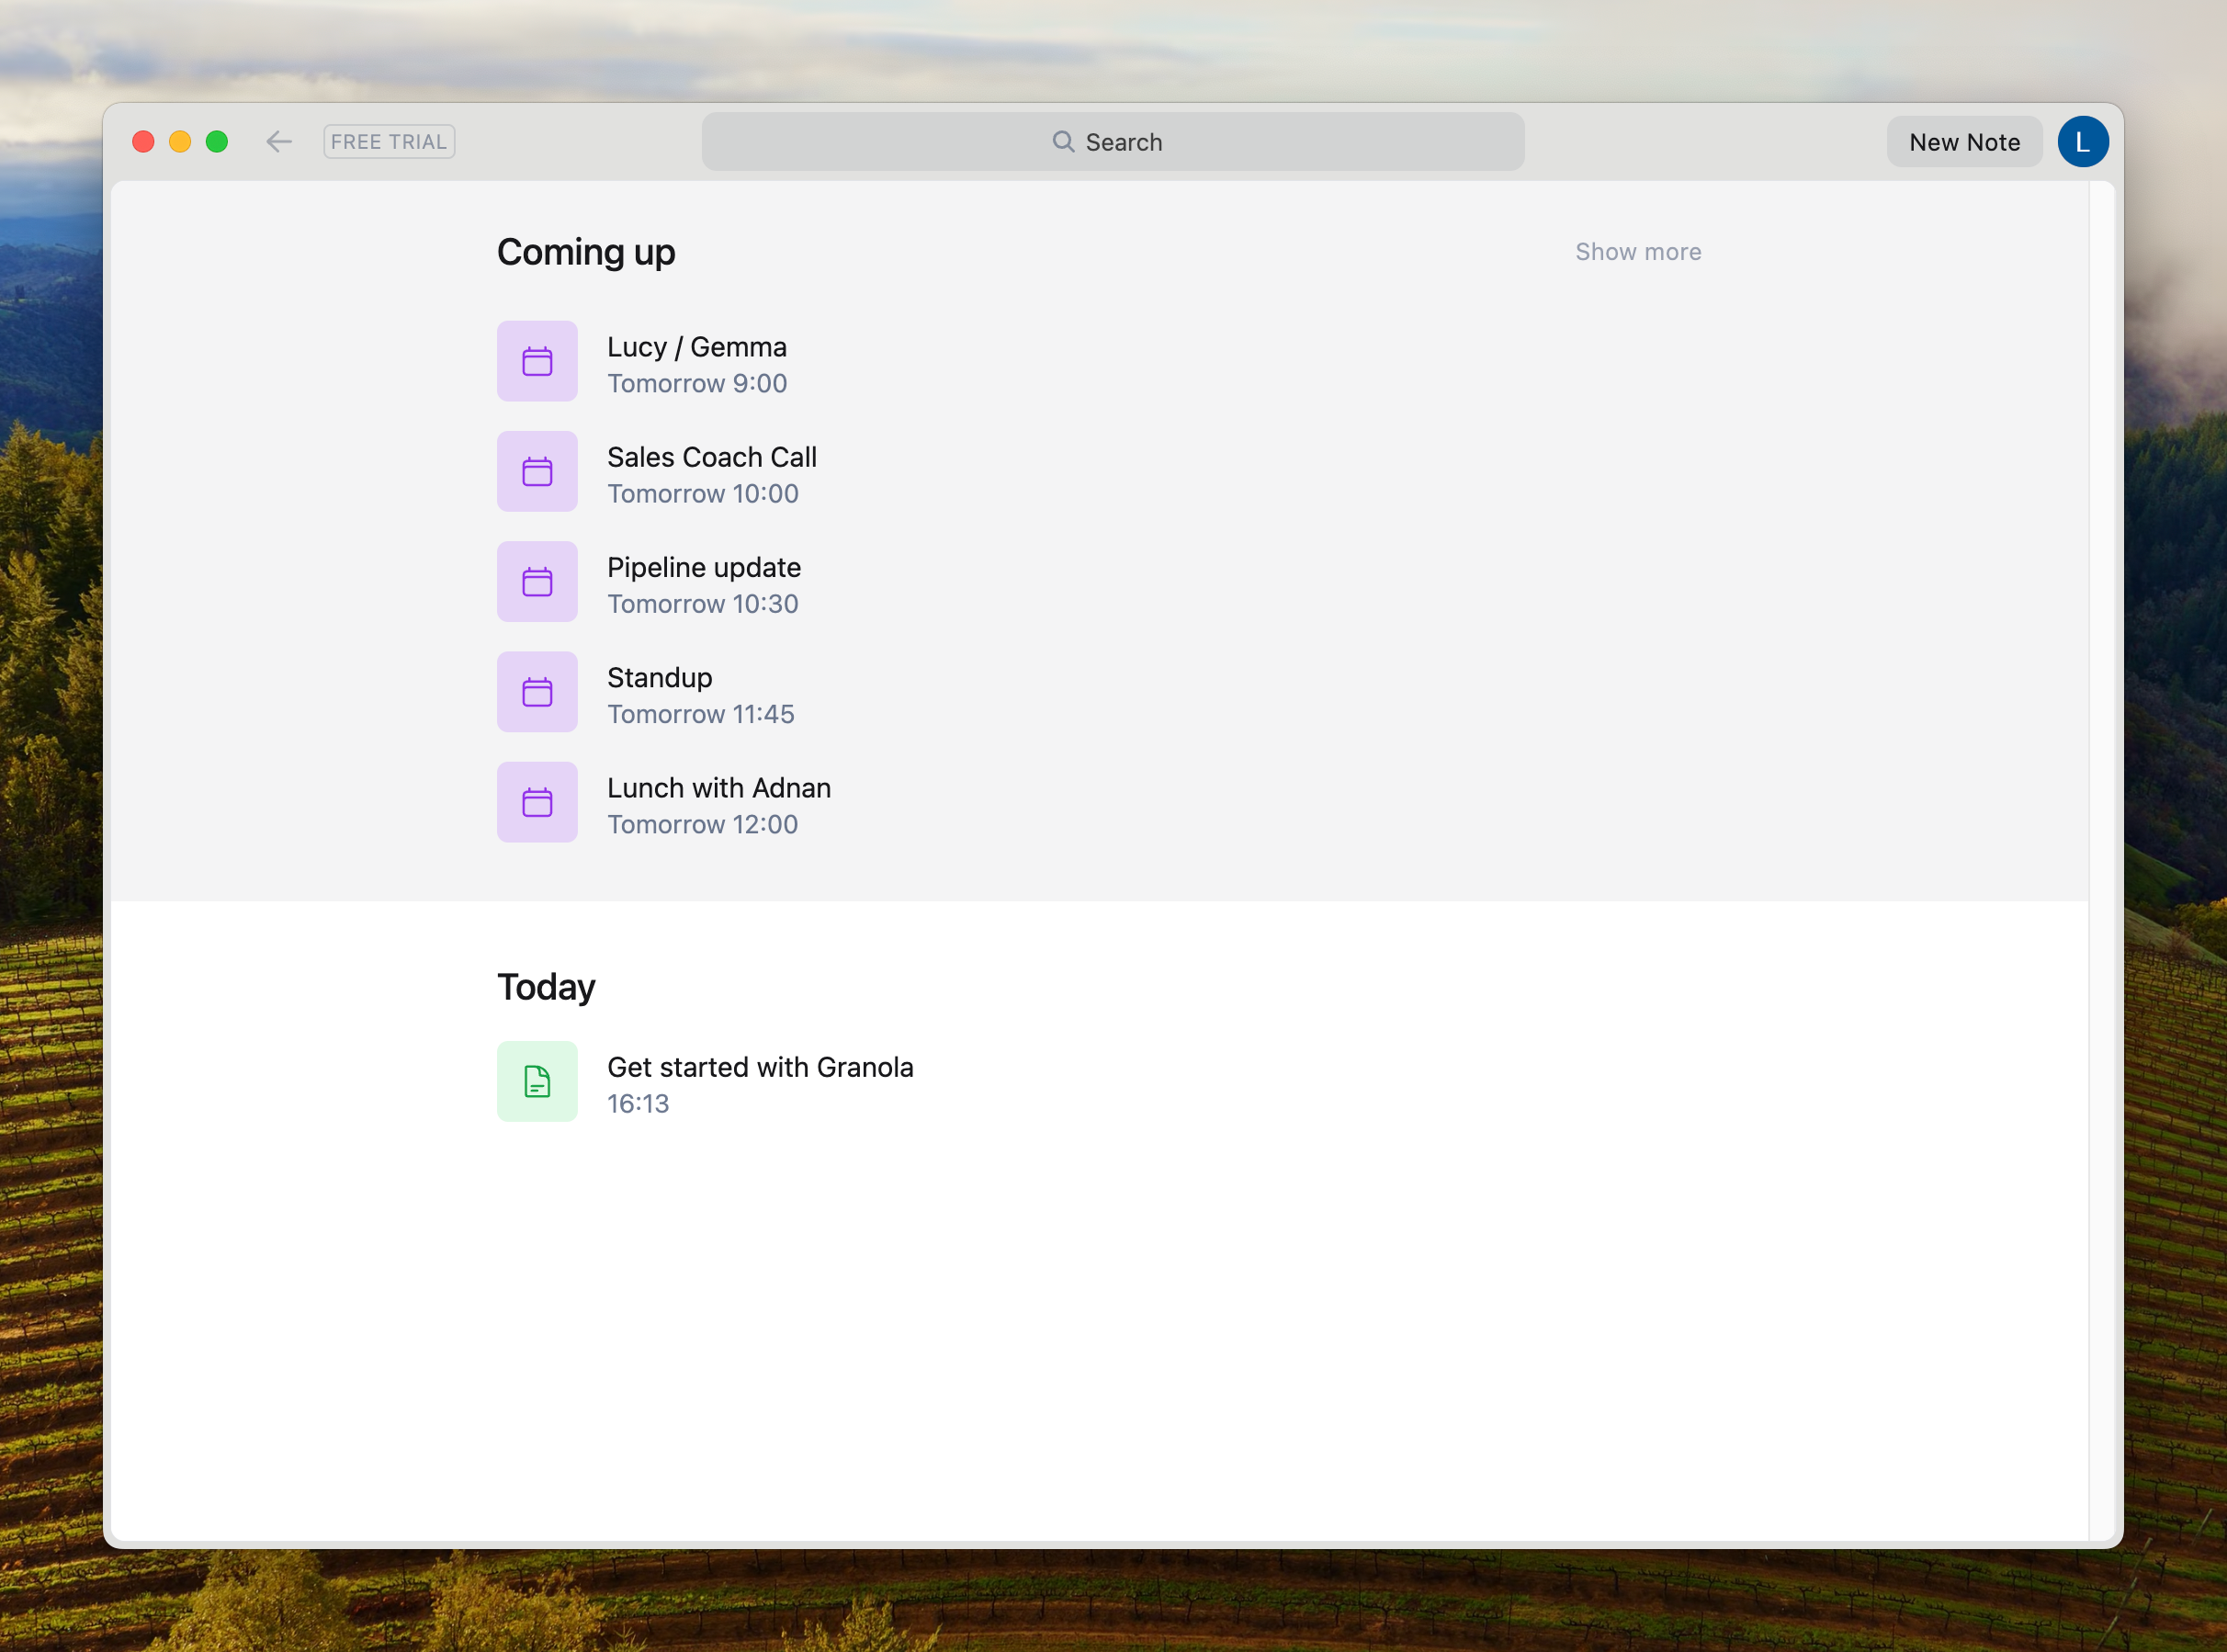
Task: Click the FREE TRIAL badge
Action: click(389, 142)
